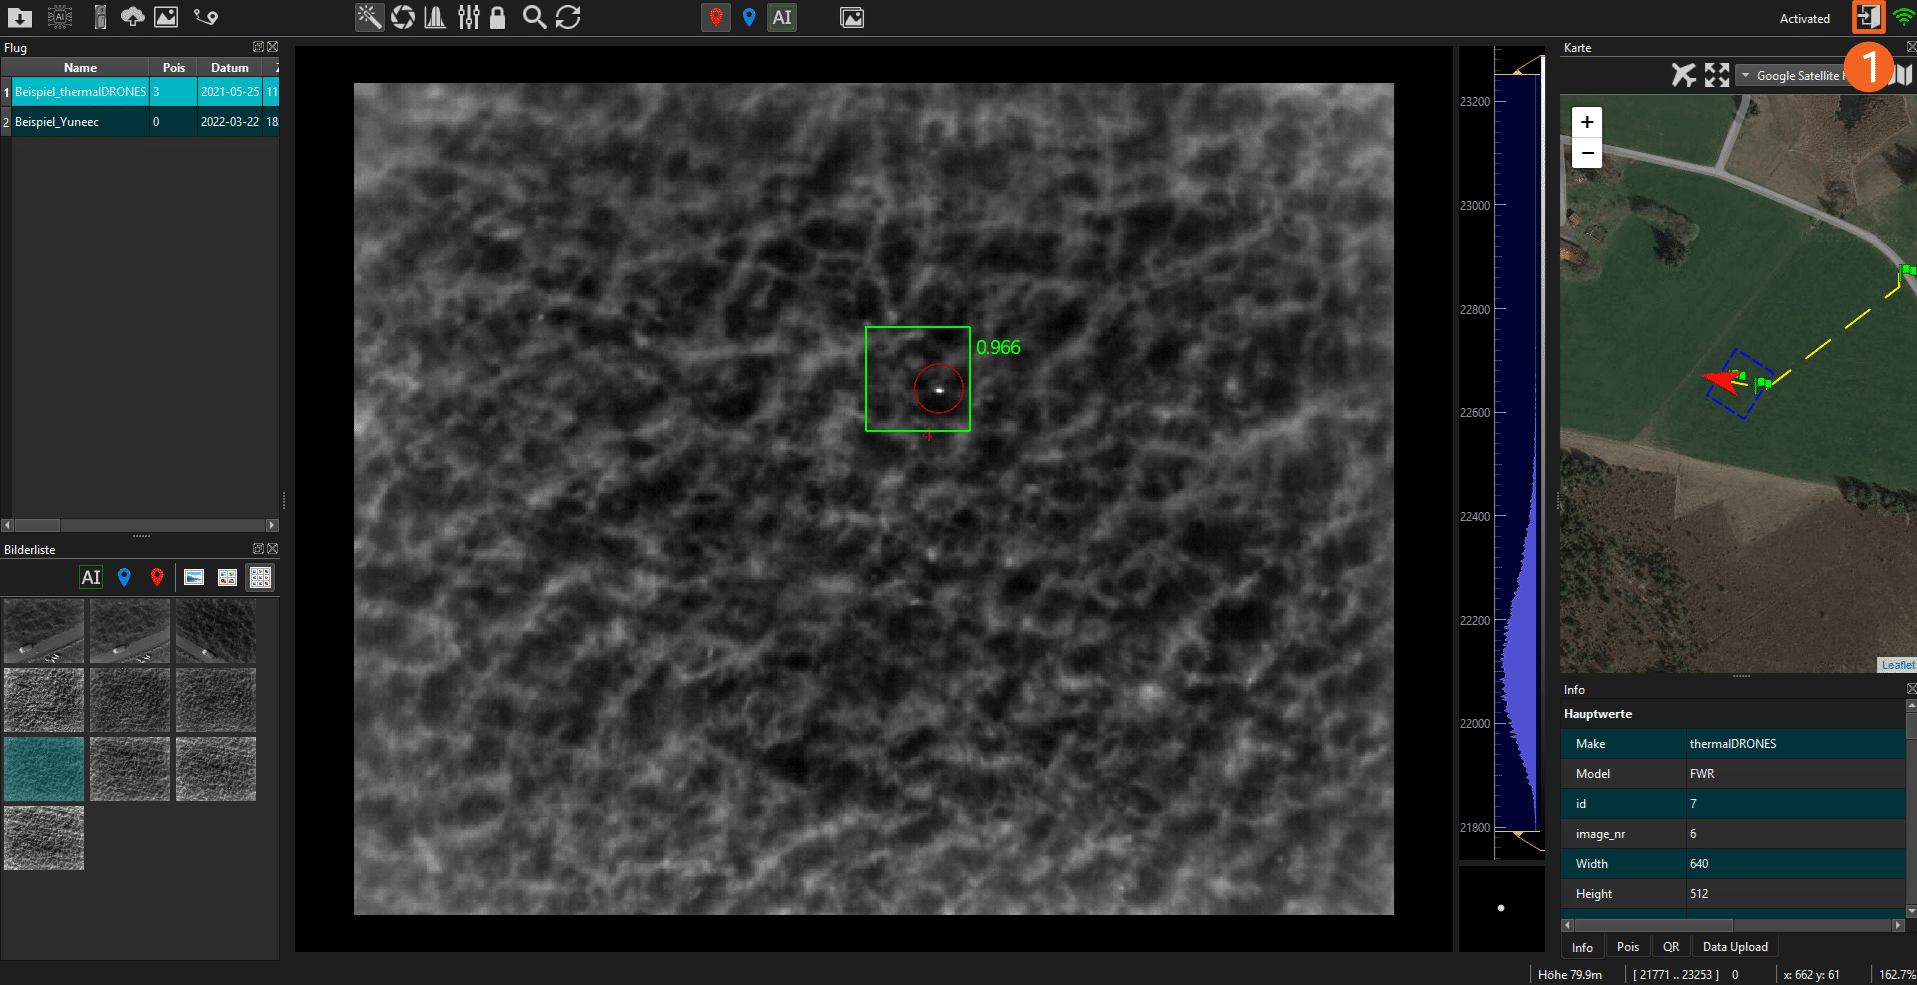The width and height of the screenshot is (1917, 985).
Task: Open the Google Satellite map layer dropdown
Action: click(x=1794, y=76)
